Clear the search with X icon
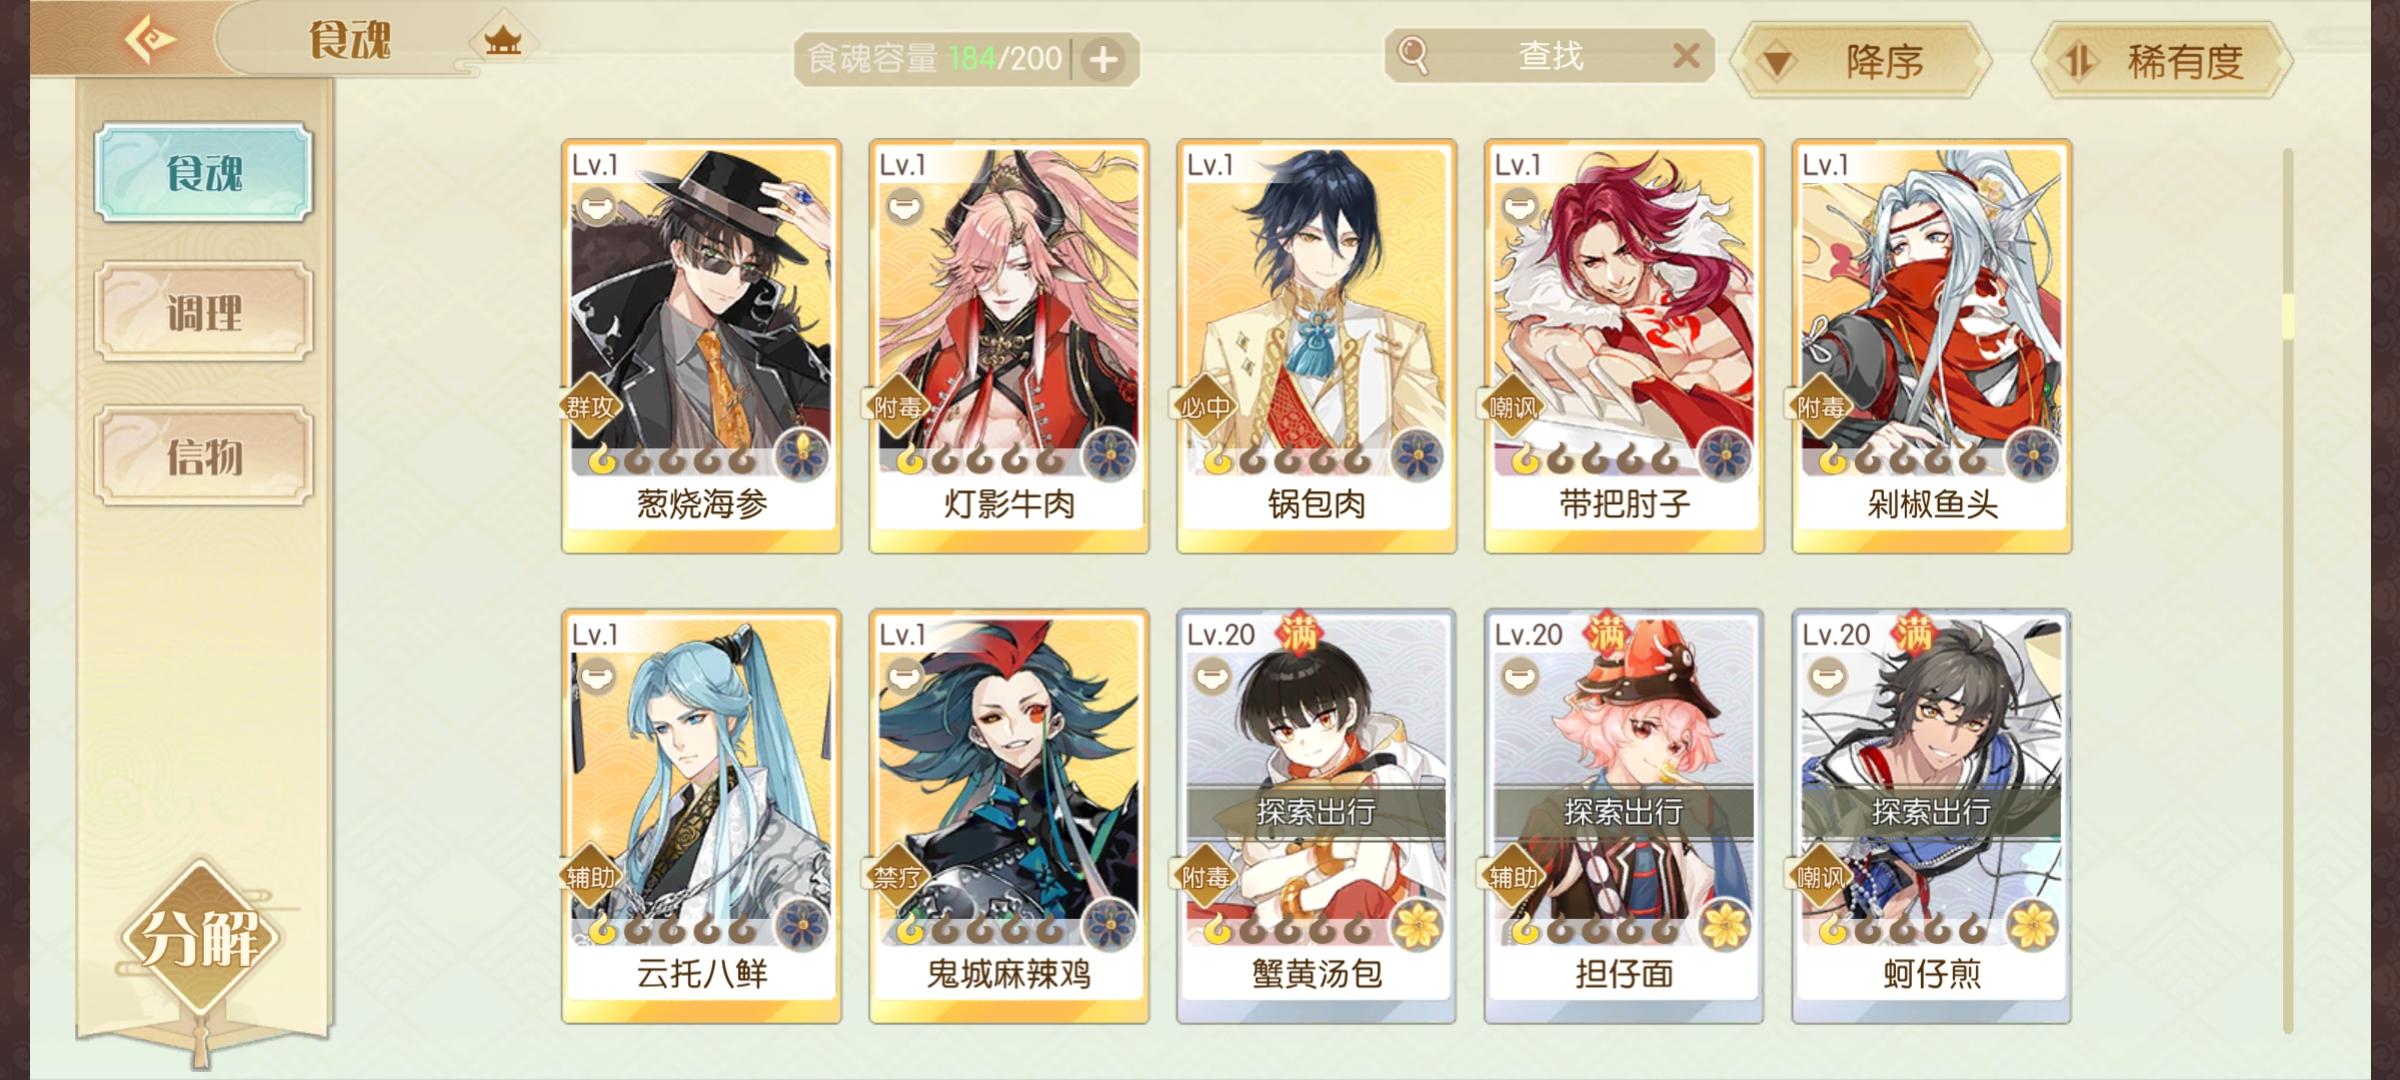 point(1687,56)
